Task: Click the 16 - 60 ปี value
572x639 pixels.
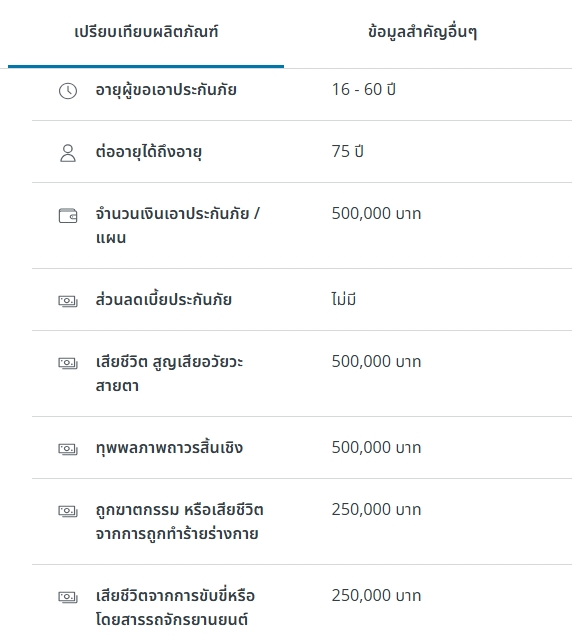Action: point(363,89)
